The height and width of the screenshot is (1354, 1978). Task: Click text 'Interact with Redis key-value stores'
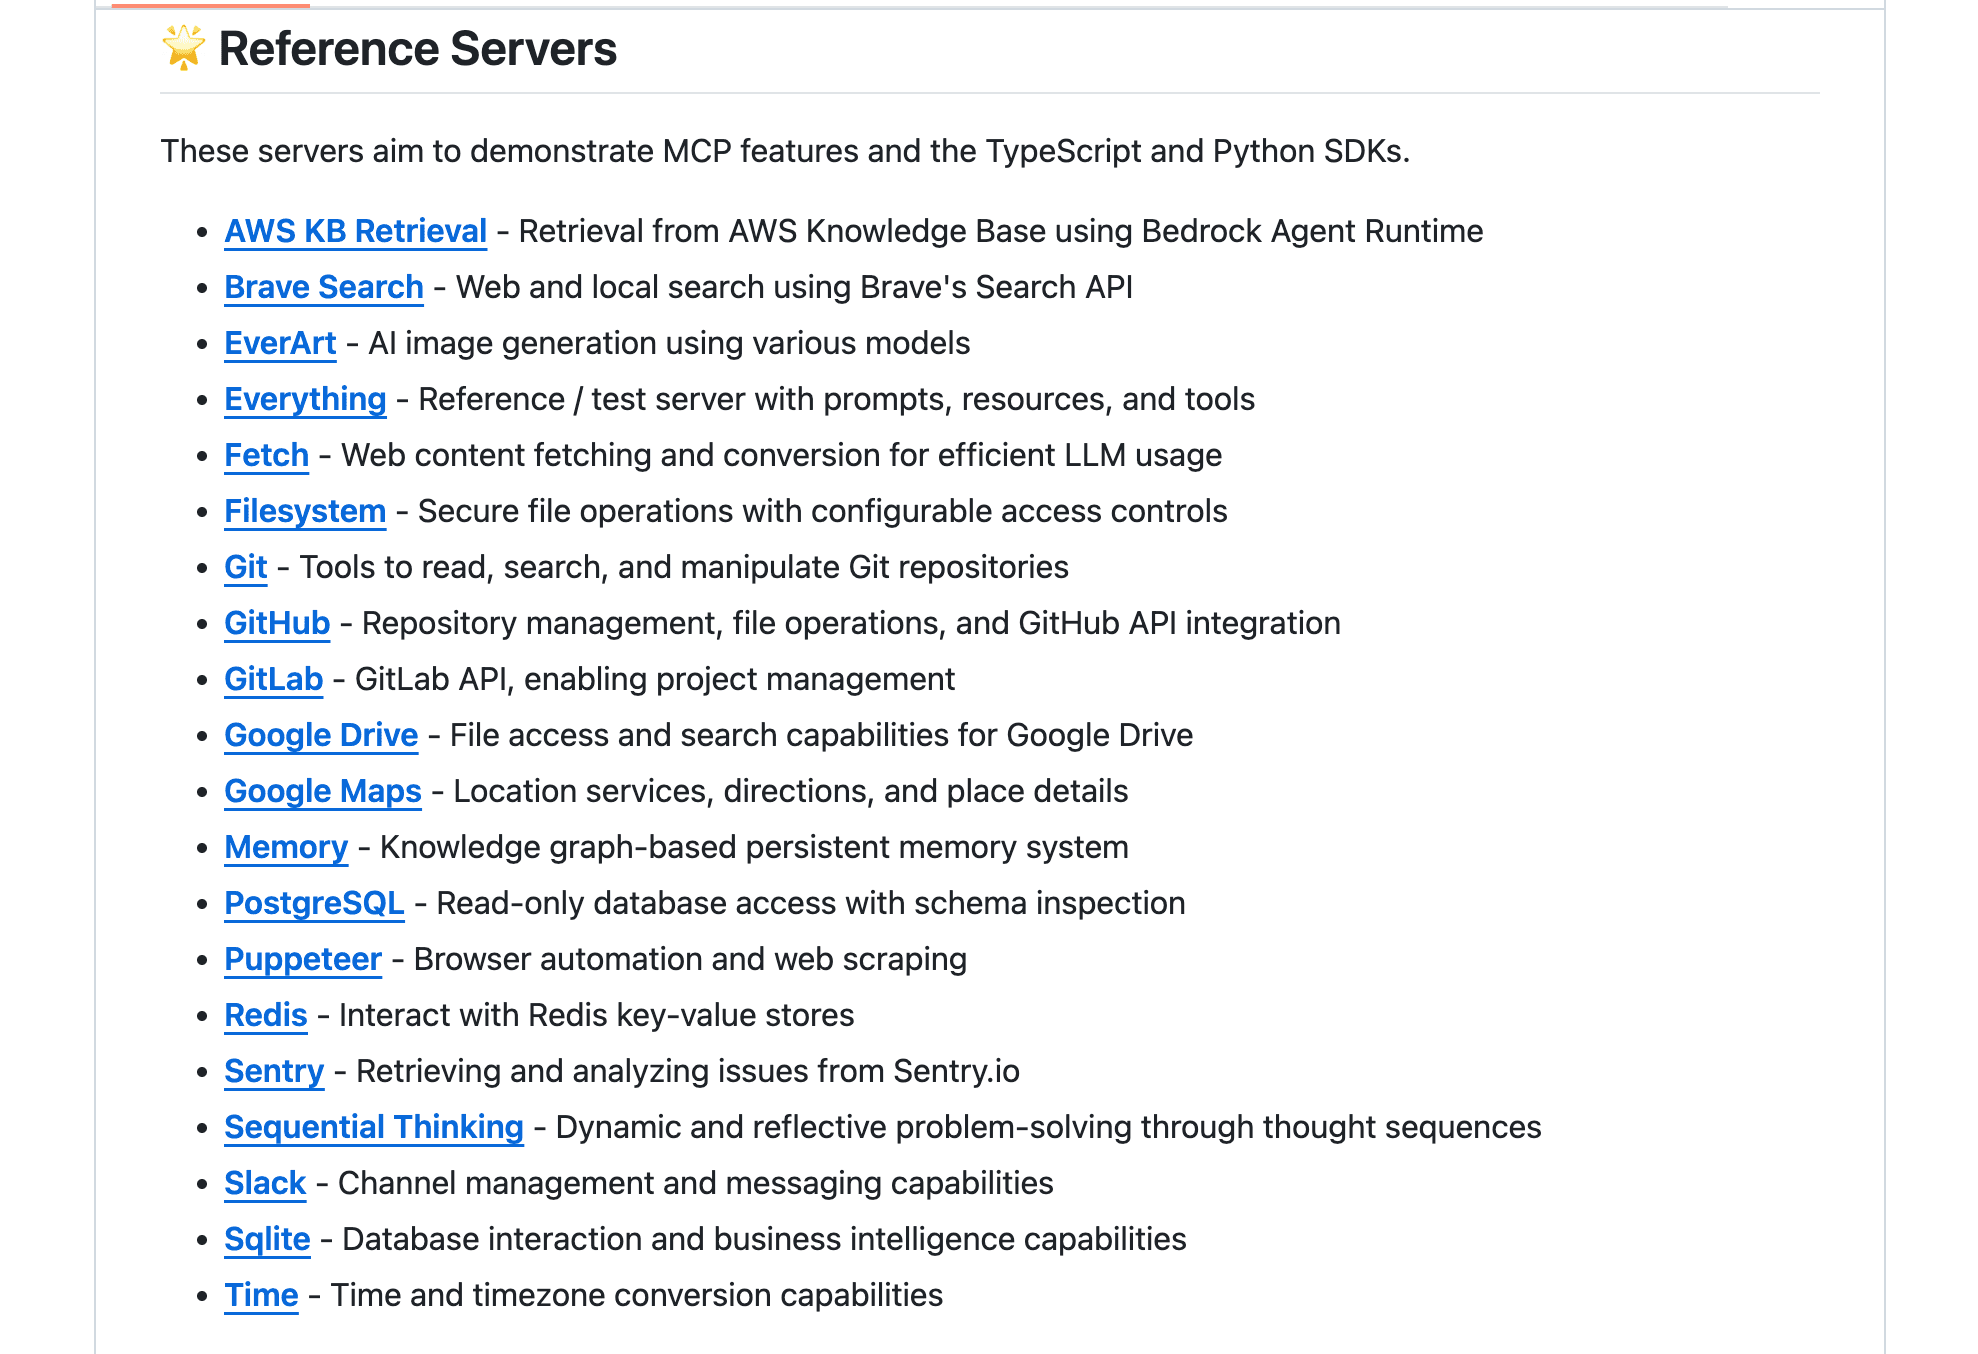pos(596,1015)
